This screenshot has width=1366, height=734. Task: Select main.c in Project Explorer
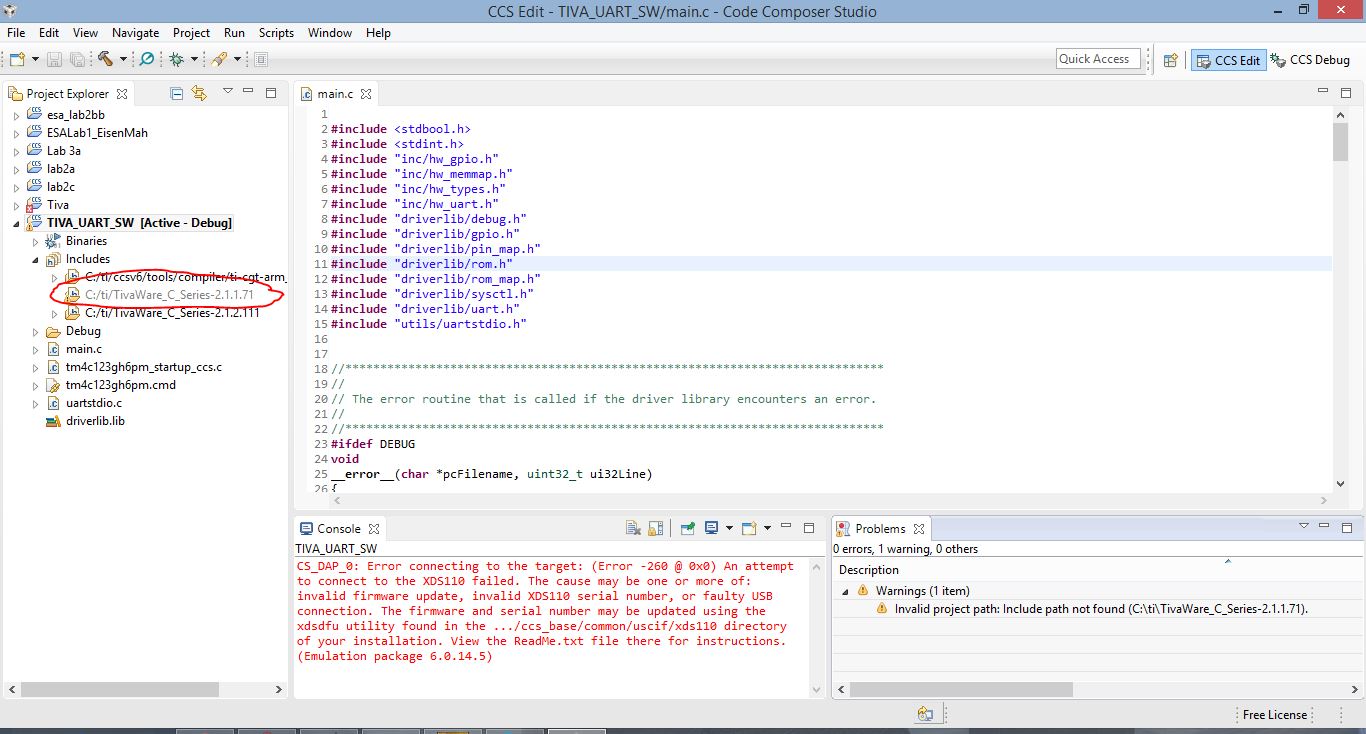84,349
